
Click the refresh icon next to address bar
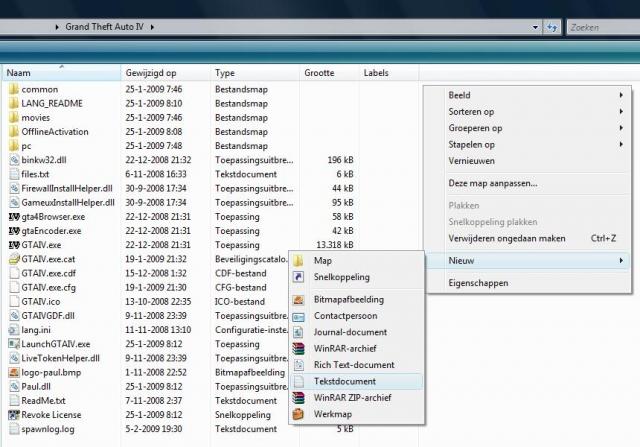pos(552,27)
